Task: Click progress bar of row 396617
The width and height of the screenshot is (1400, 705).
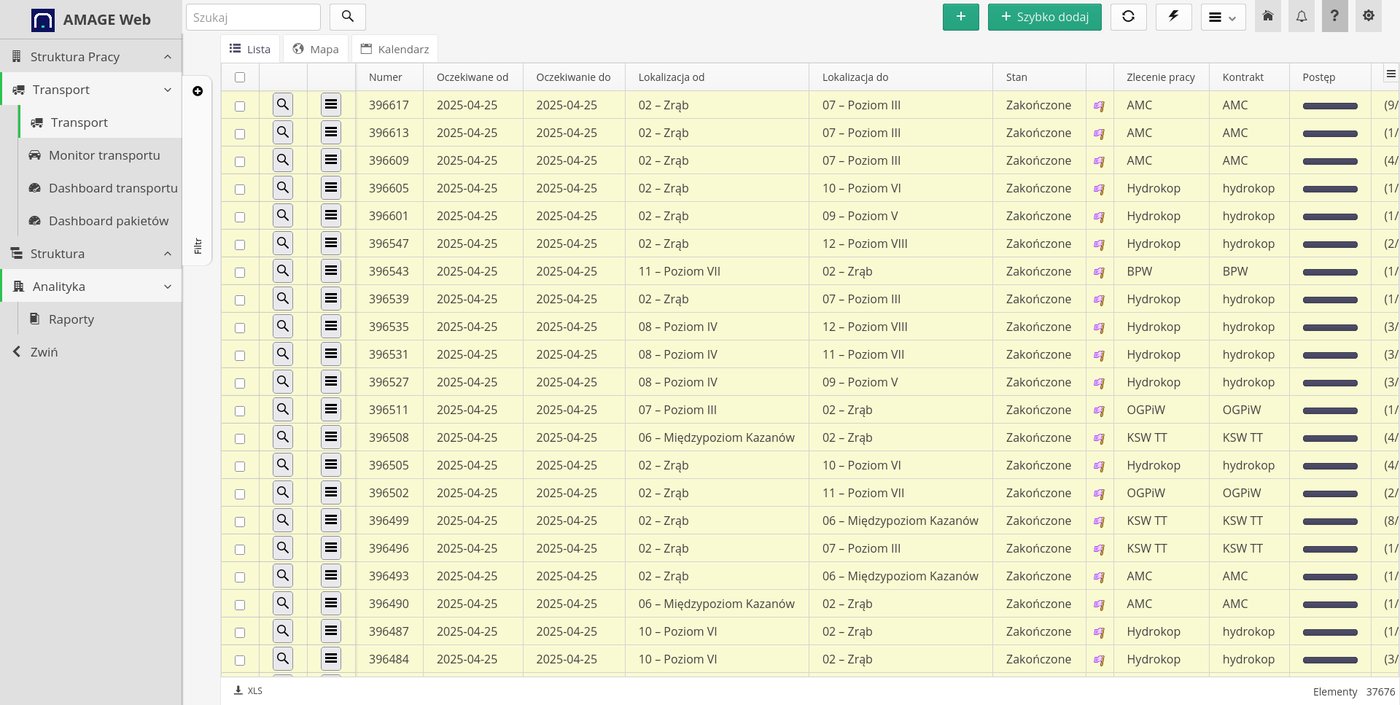Action: [x=1330, y=105]
